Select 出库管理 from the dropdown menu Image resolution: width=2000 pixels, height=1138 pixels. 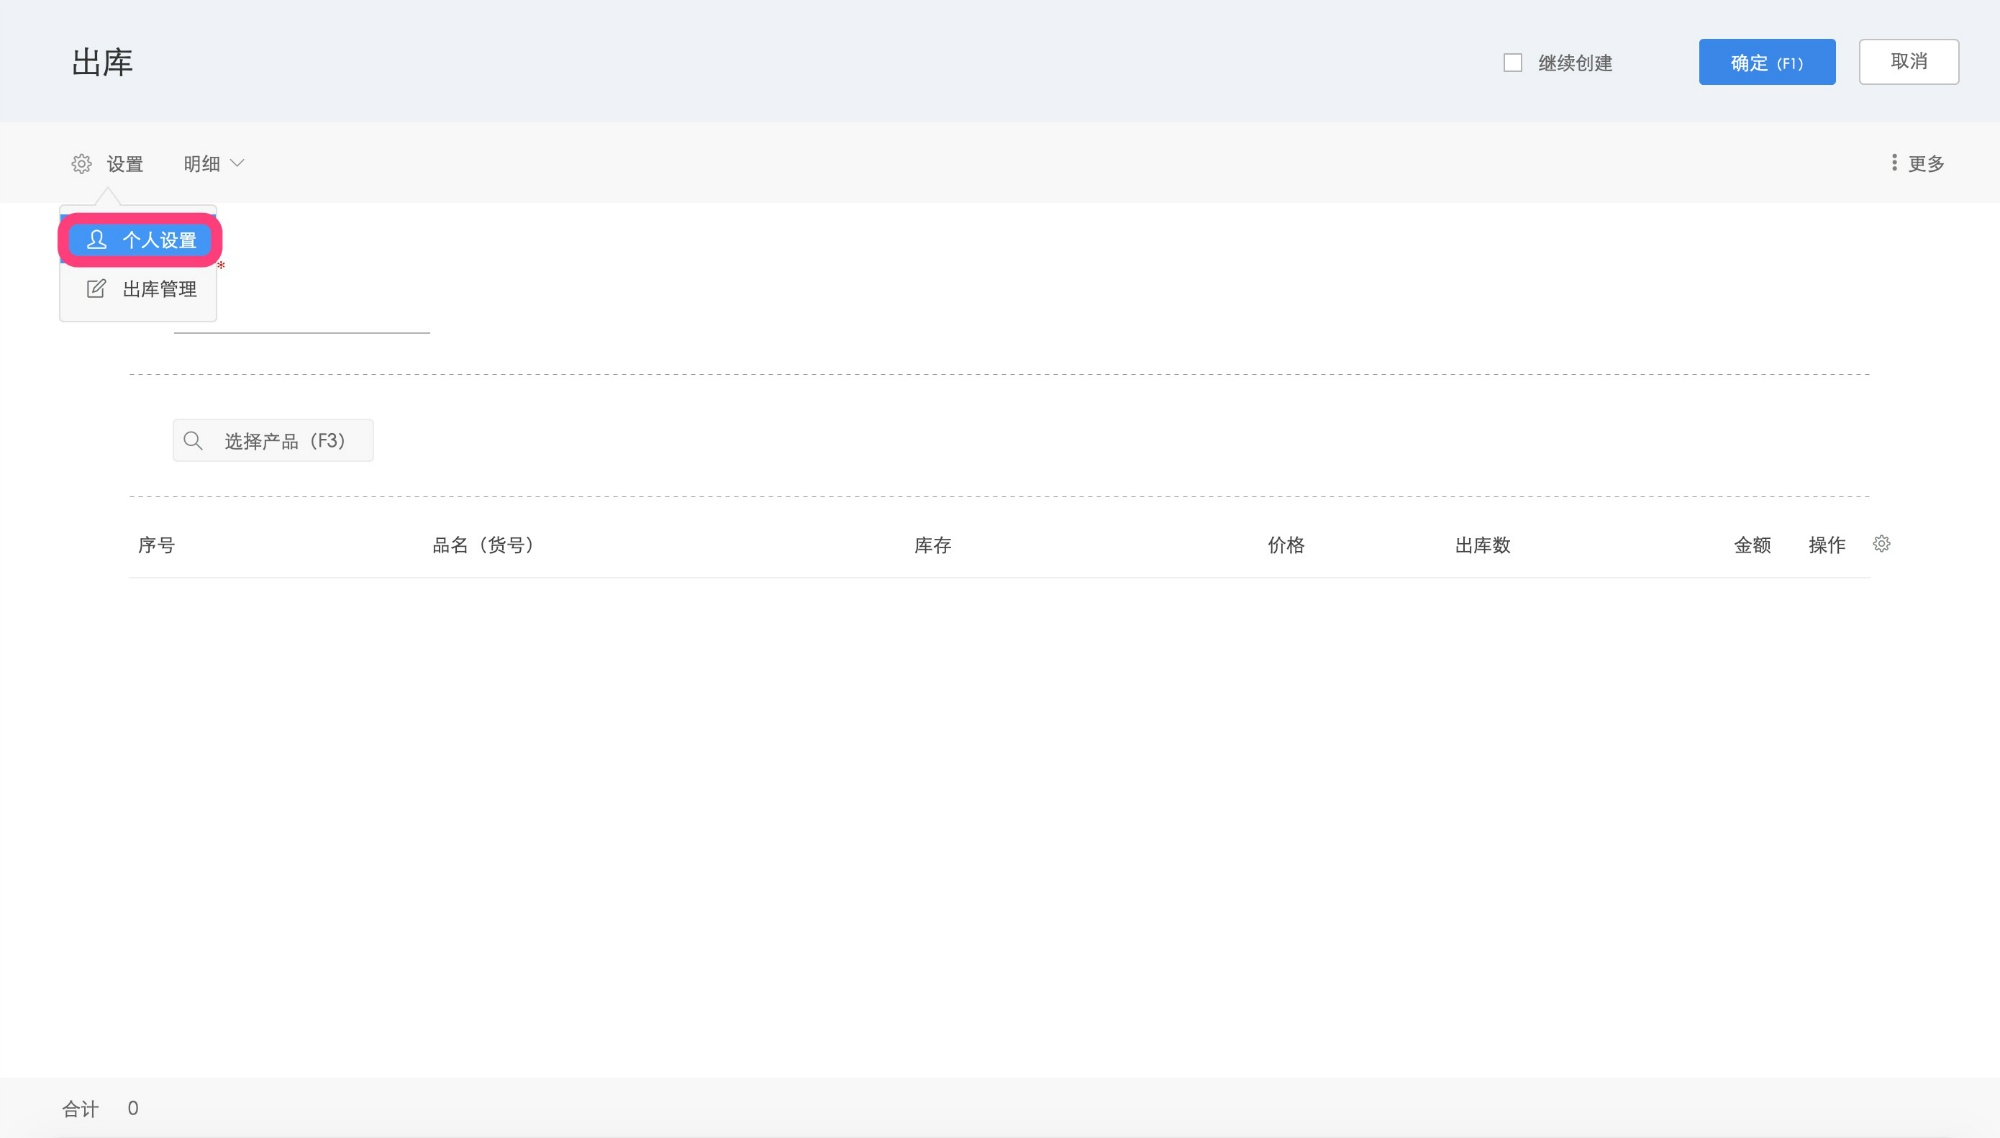pyautogui.click(x=140, y=289)
